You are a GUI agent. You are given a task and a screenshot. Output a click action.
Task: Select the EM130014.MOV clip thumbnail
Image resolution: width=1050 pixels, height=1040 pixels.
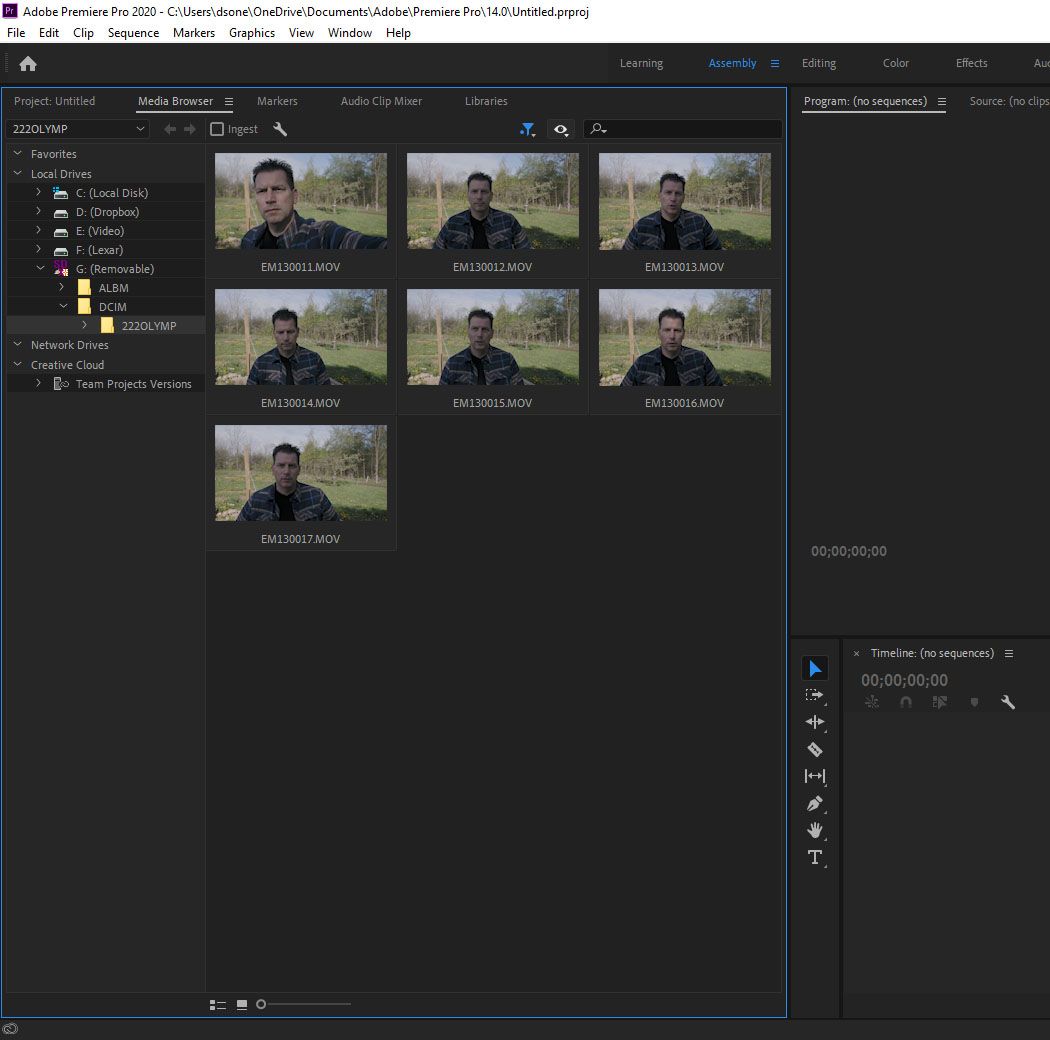click(300, 337)
